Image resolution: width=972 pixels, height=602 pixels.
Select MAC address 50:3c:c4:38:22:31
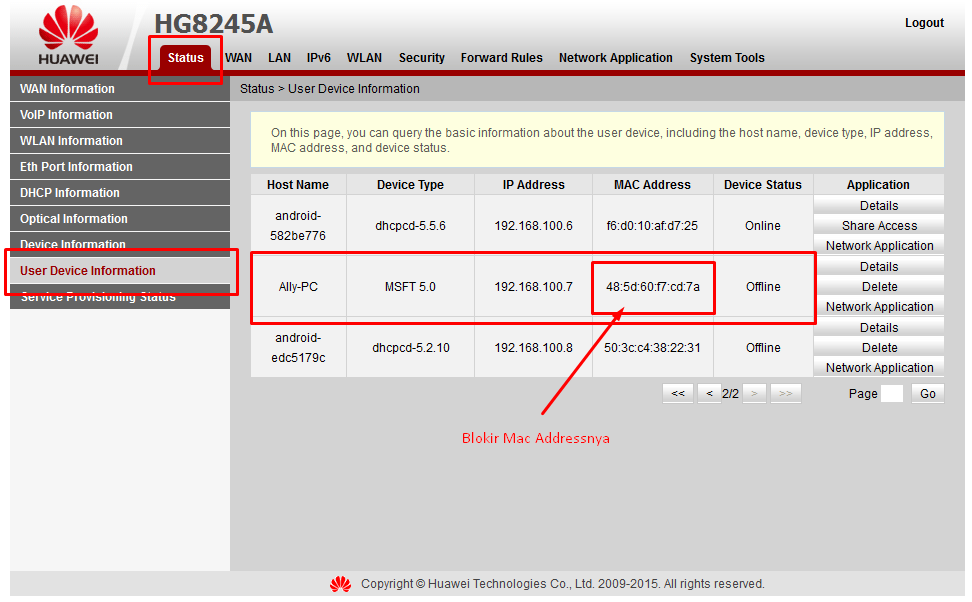click(652, 348)
